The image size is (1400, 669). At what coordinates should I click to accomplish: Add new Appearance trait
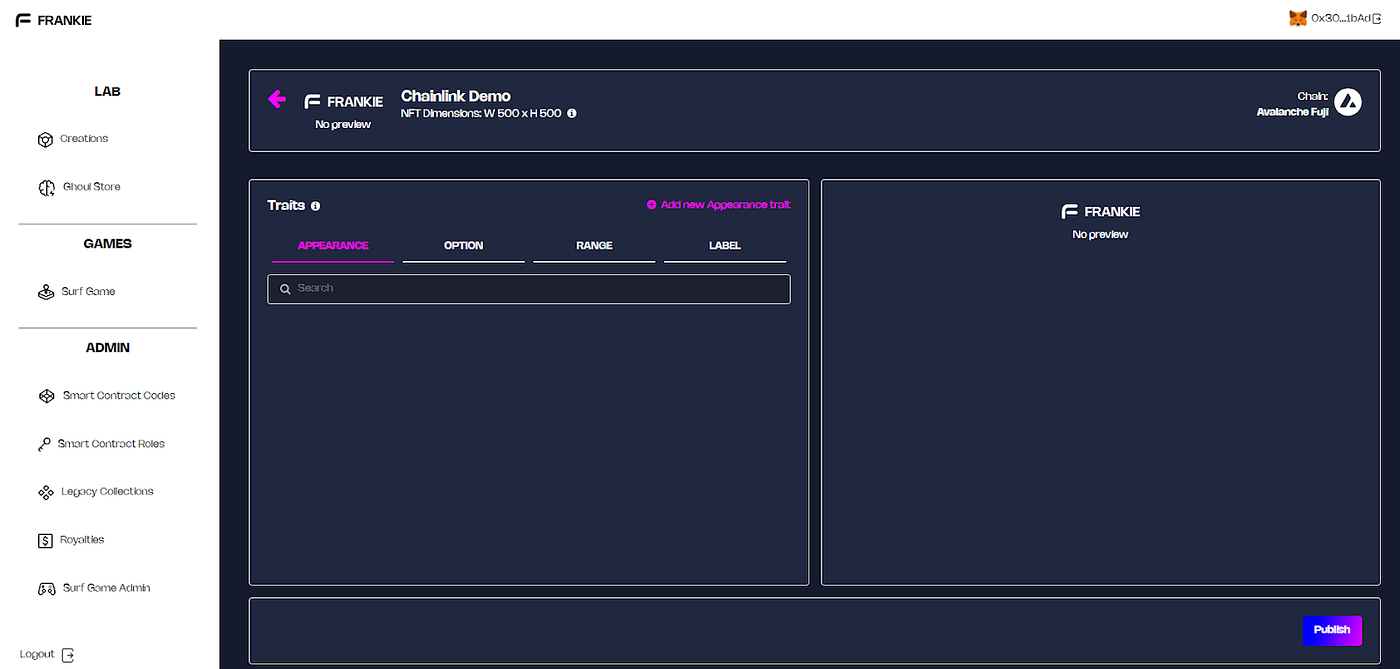tap(725, 205)
